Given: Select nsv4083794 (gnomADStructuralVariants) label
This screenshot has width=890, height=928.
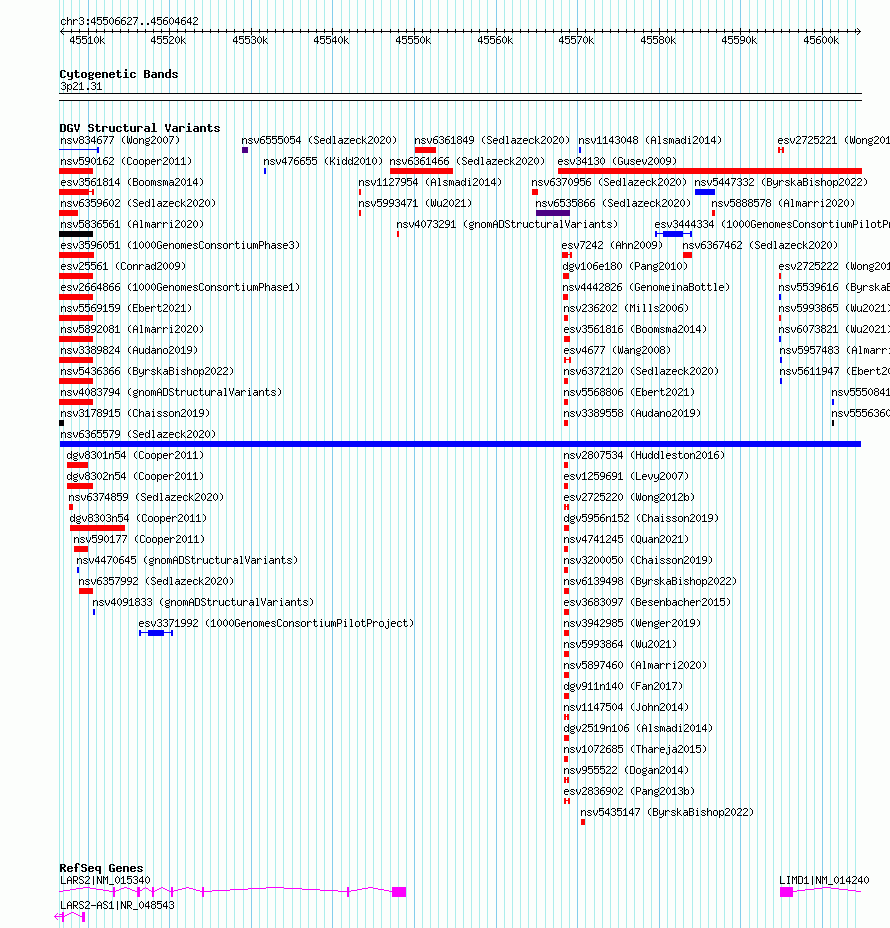Looking at the screenshot, I should click(171, 392).
